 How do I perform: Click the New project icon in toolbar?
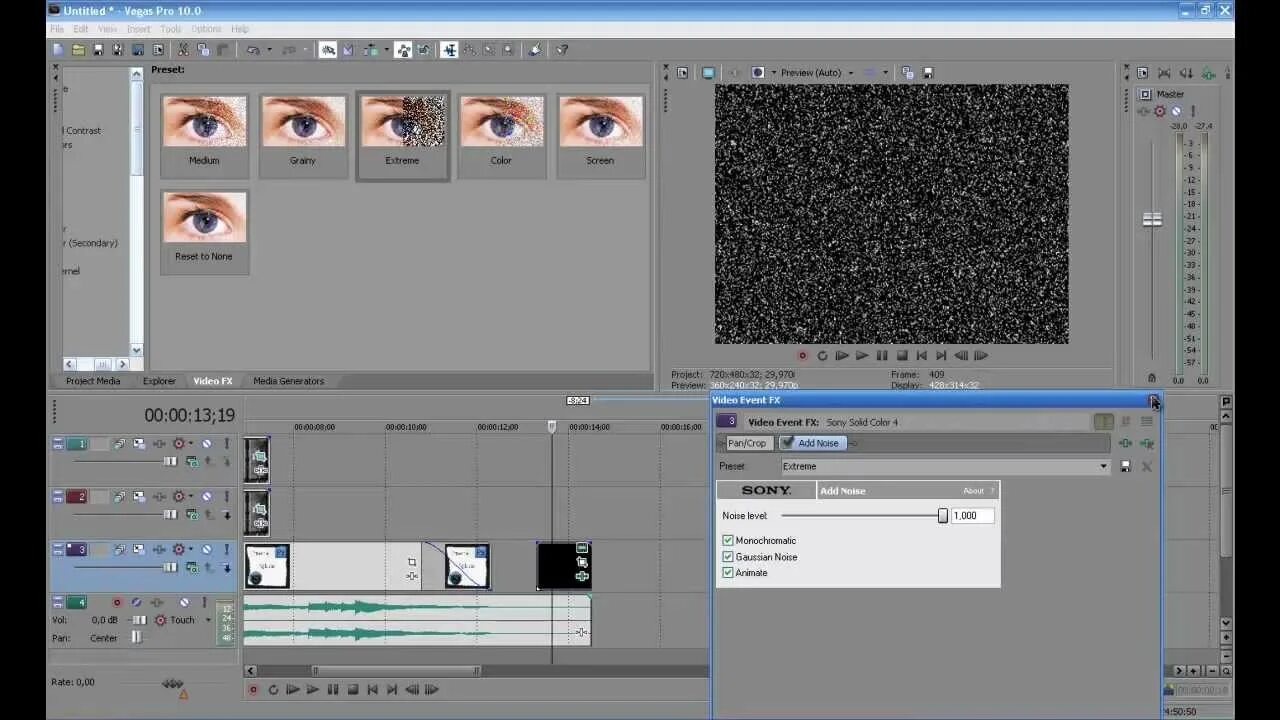57,49
